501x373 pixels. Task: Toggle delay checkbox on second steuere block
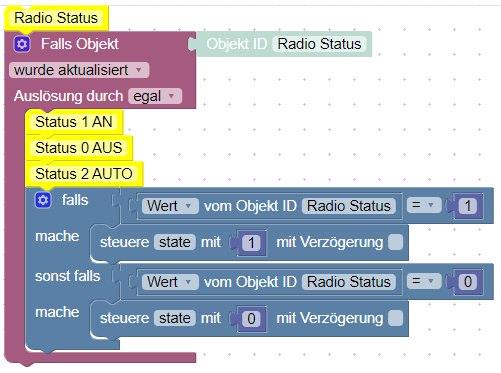pos(396,318)
